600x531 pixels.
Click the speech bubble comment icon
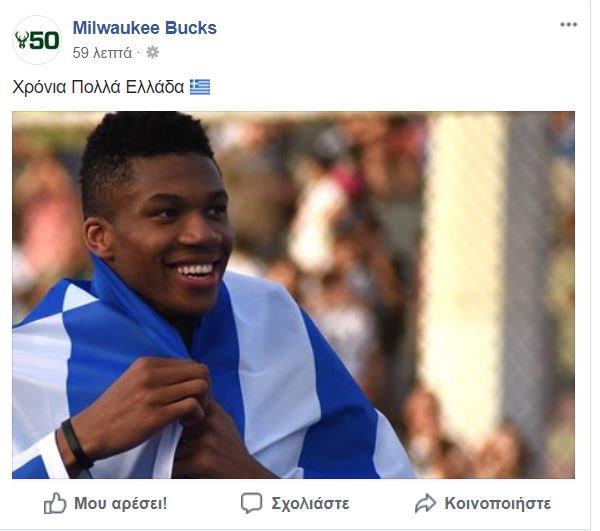pyautogui.click(x=251, y=503)
